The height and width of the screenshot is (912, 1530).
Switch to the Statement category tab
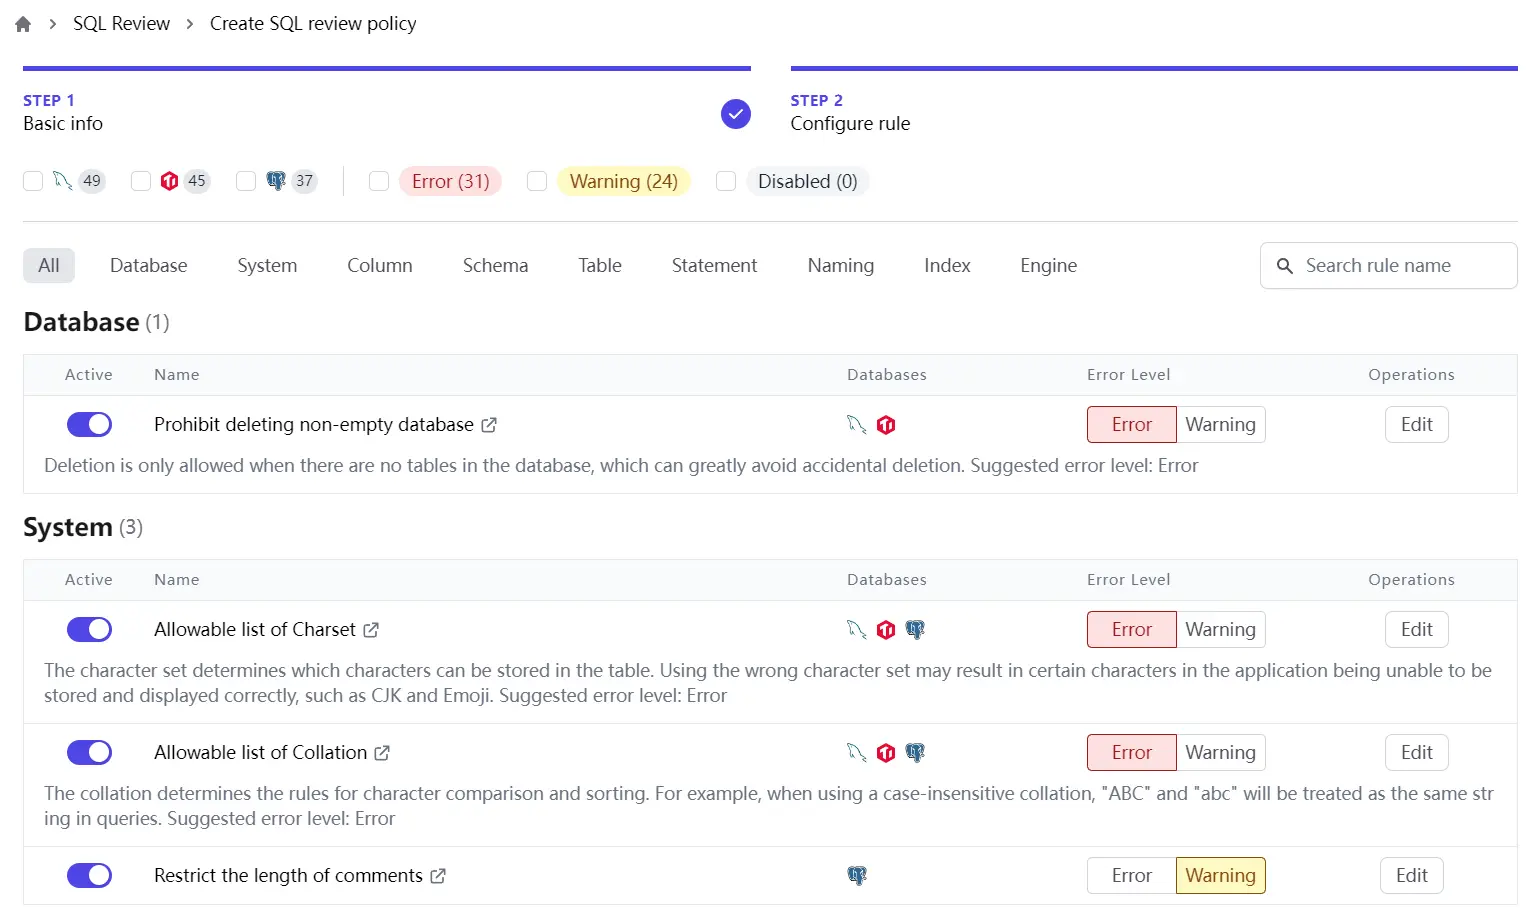pyautogui.click(x=714, y=266)
